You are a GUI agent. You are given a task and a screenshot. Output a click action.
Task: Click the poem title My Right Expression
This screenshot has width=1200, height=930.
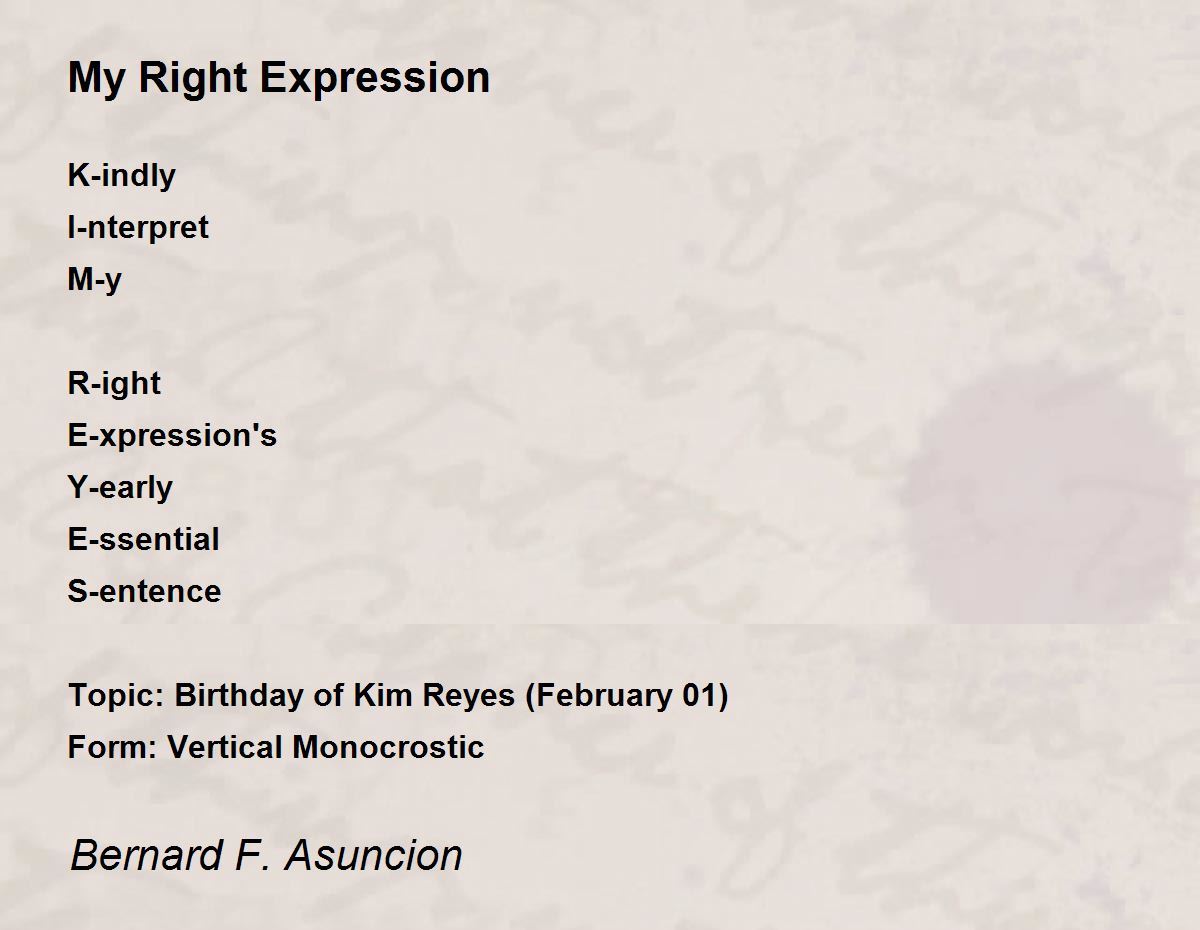pos(279,78)
